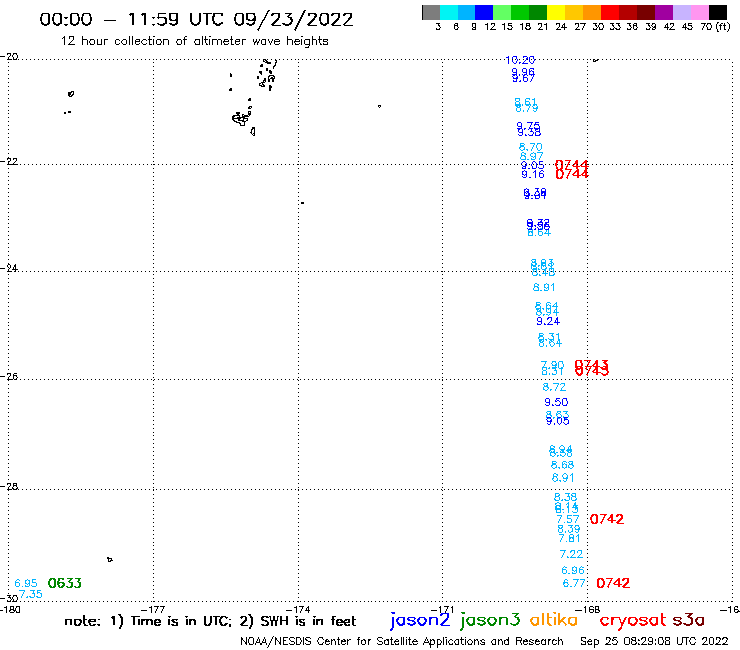Click the jason2 satellite legend label
This screenshot has width=740, height=650.
420,620
